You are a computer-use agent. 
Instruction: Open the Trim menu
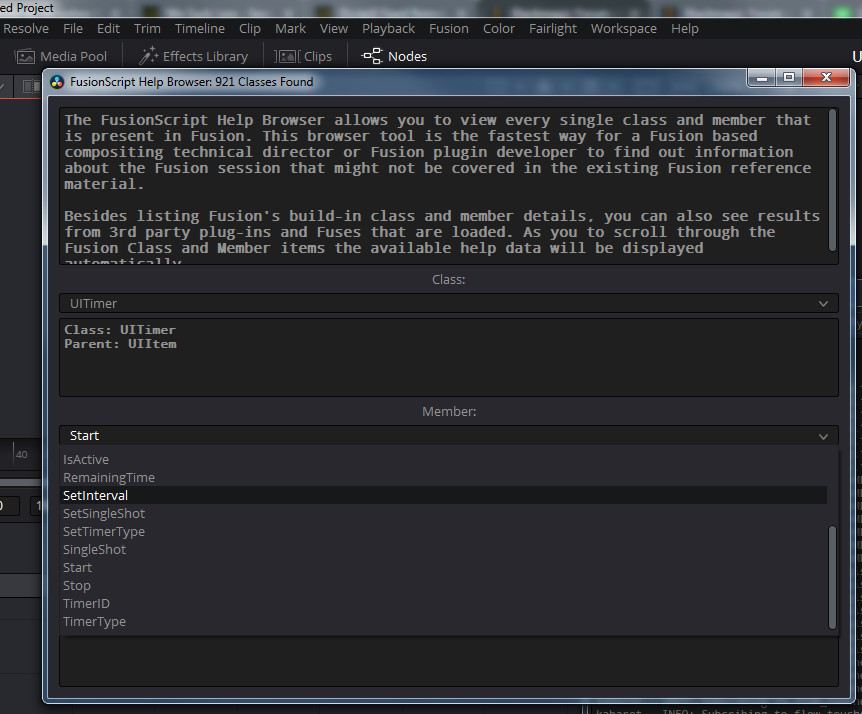tap(147, 29)
